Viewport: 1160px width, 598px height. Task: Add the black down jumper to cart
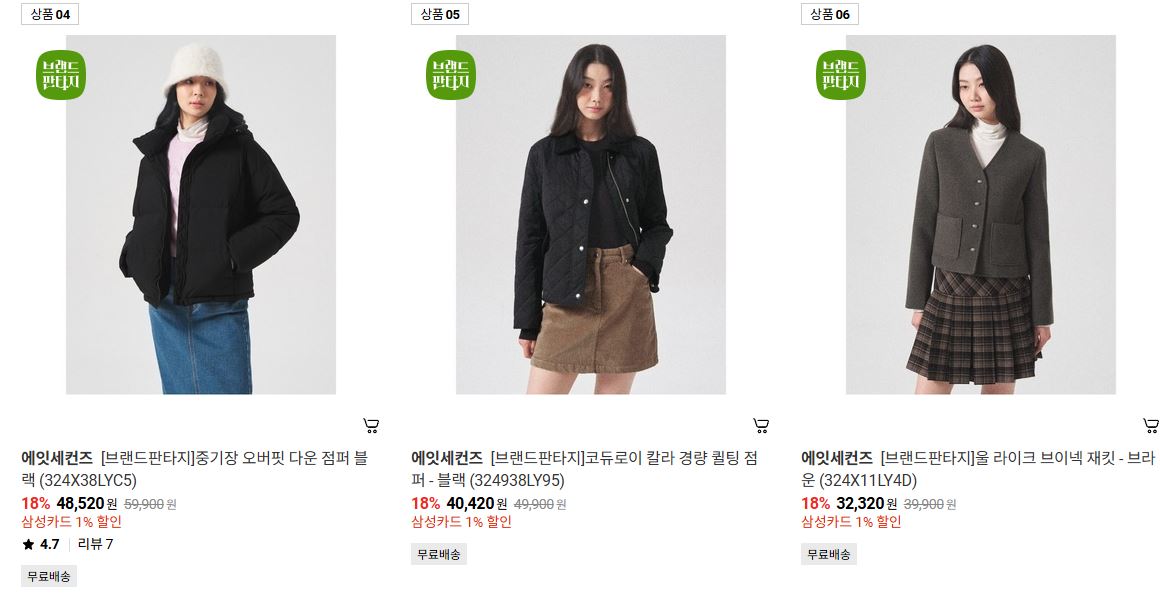[371, 426]
